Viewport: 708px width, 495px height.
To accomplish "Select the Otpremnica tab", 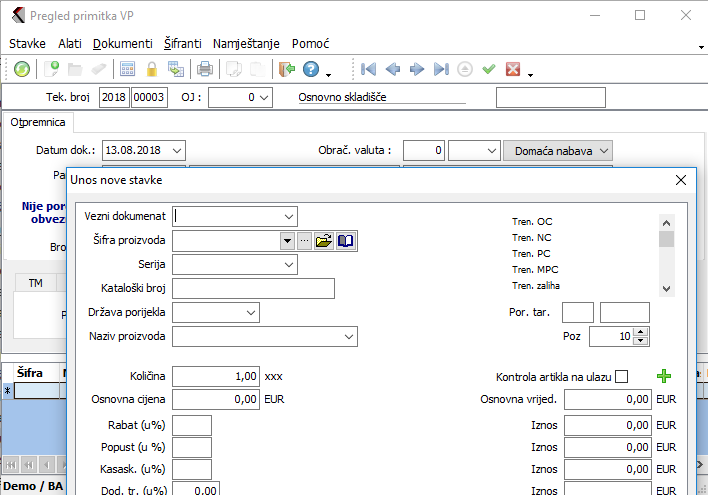I will (37, 122).
